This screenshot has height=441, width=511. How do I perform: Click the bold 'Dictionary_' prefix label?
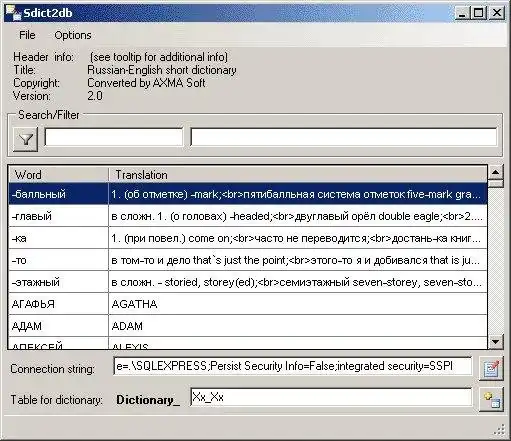point(148,400)
